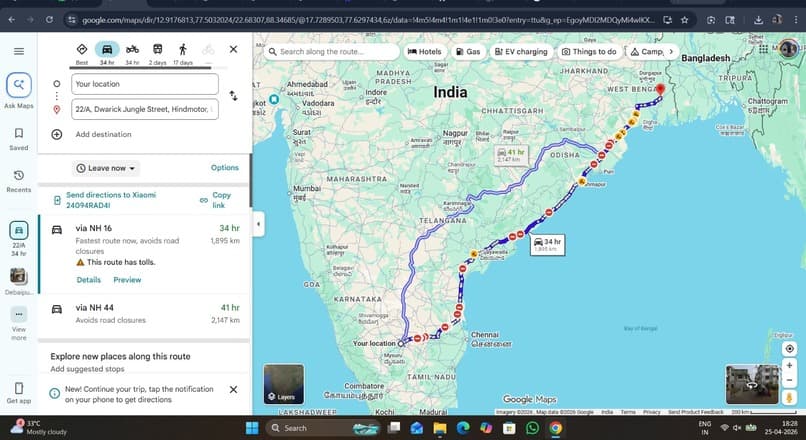Choose the via NH 44 route
Image resolution: width=806 pixels, height=440 pixels.
coord(144,314)
